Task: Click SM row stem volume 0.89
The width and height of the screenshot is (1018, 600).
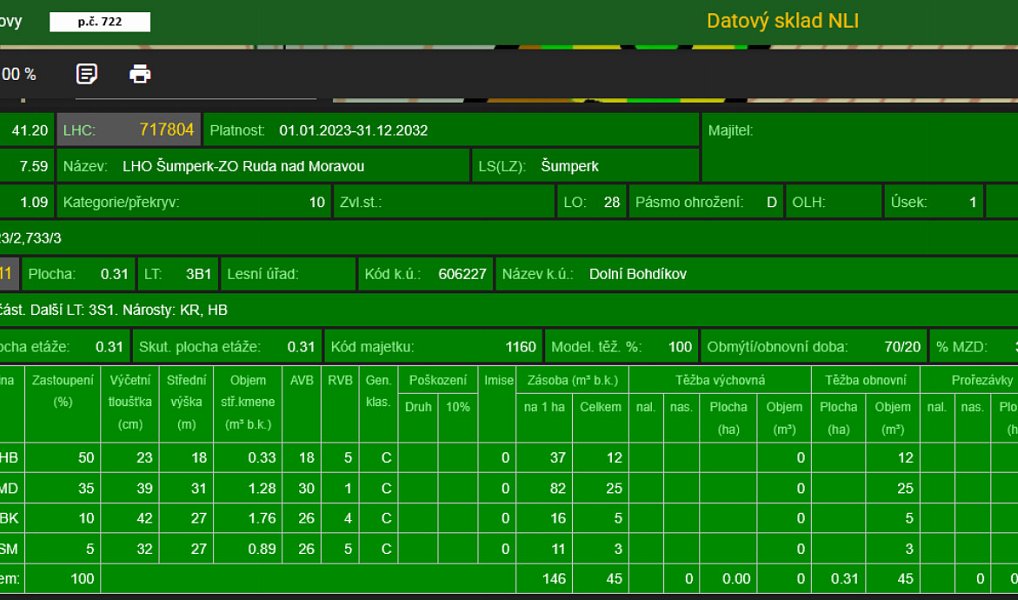Action: (262, 549)
